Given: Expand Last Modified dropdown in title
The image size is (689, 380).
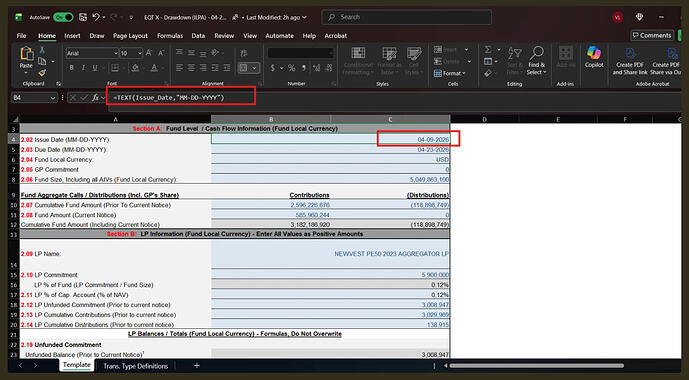Looking at the screenshot, I should tap(304, 18).
